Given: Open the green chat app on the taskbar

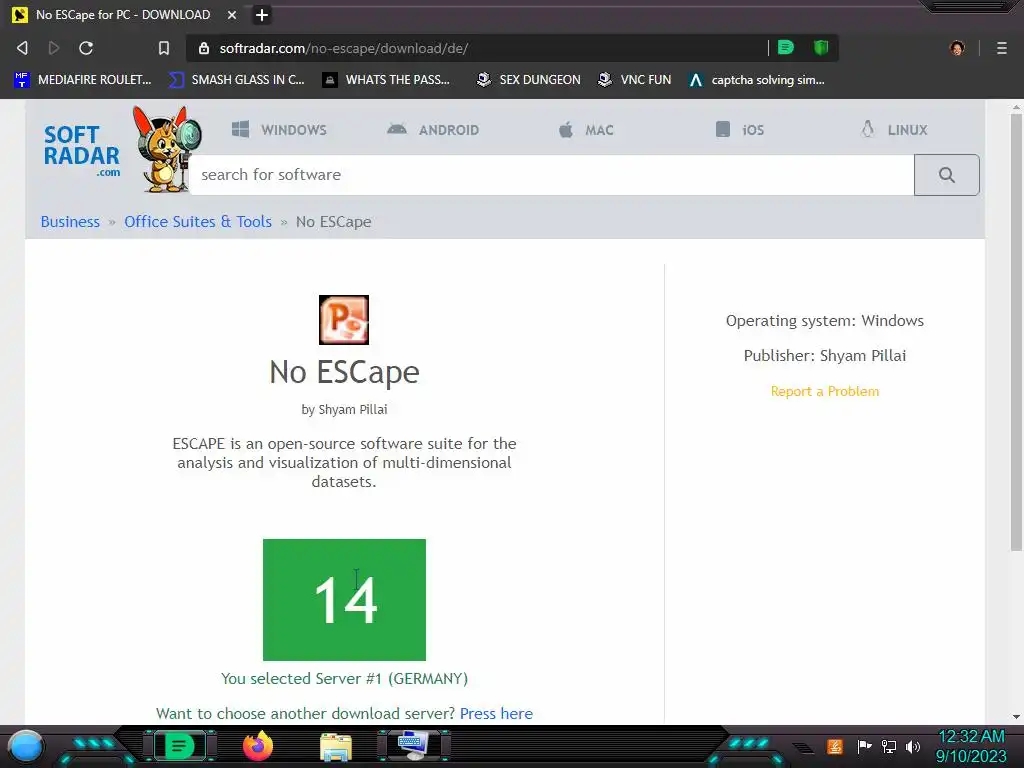Looking at the screenshot, I should 179,745.
